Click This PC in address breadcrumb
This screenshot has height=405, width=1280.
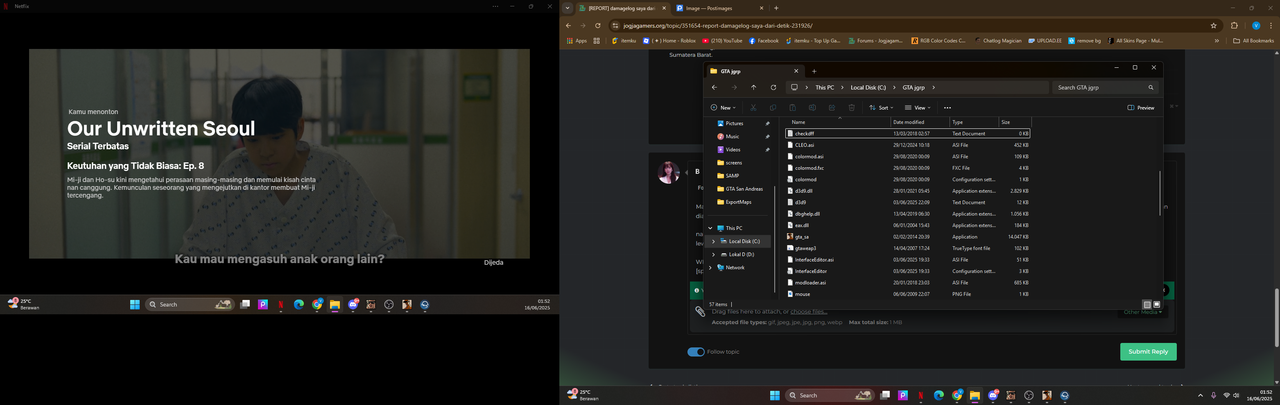(x=824, y=87)
